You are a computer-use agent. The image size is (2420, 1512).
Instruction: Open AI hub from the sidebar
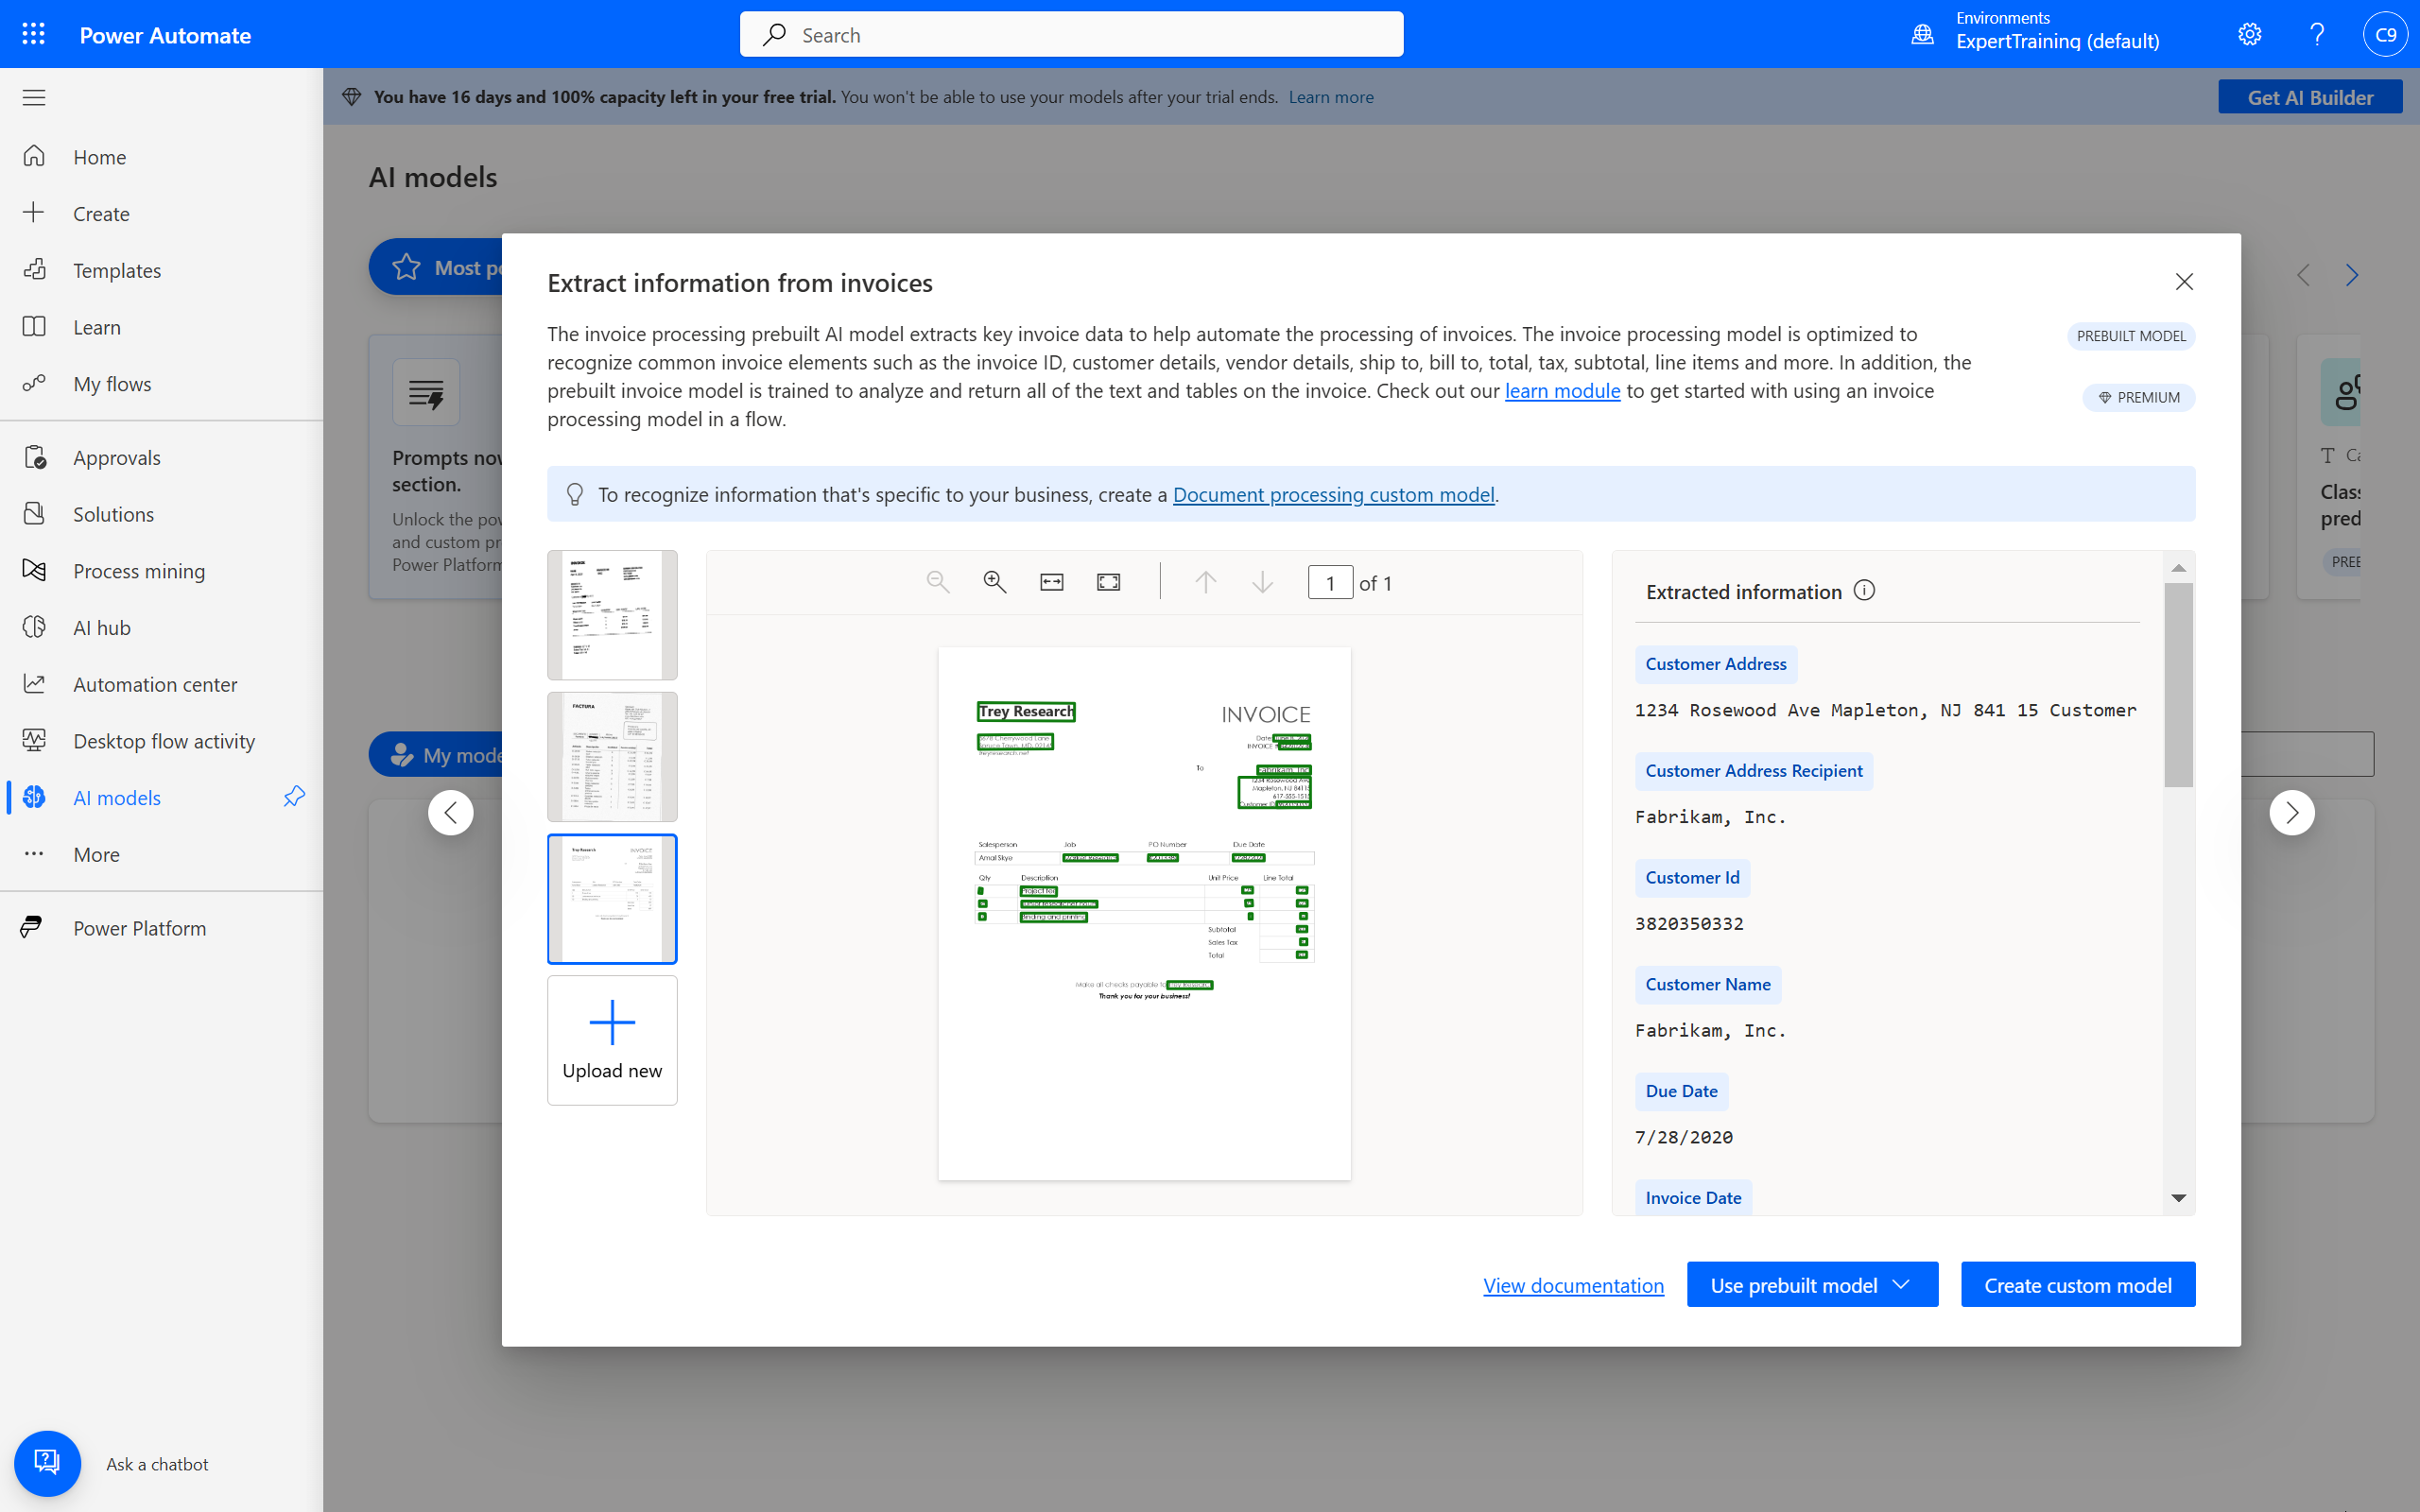(x=102, y=627)
